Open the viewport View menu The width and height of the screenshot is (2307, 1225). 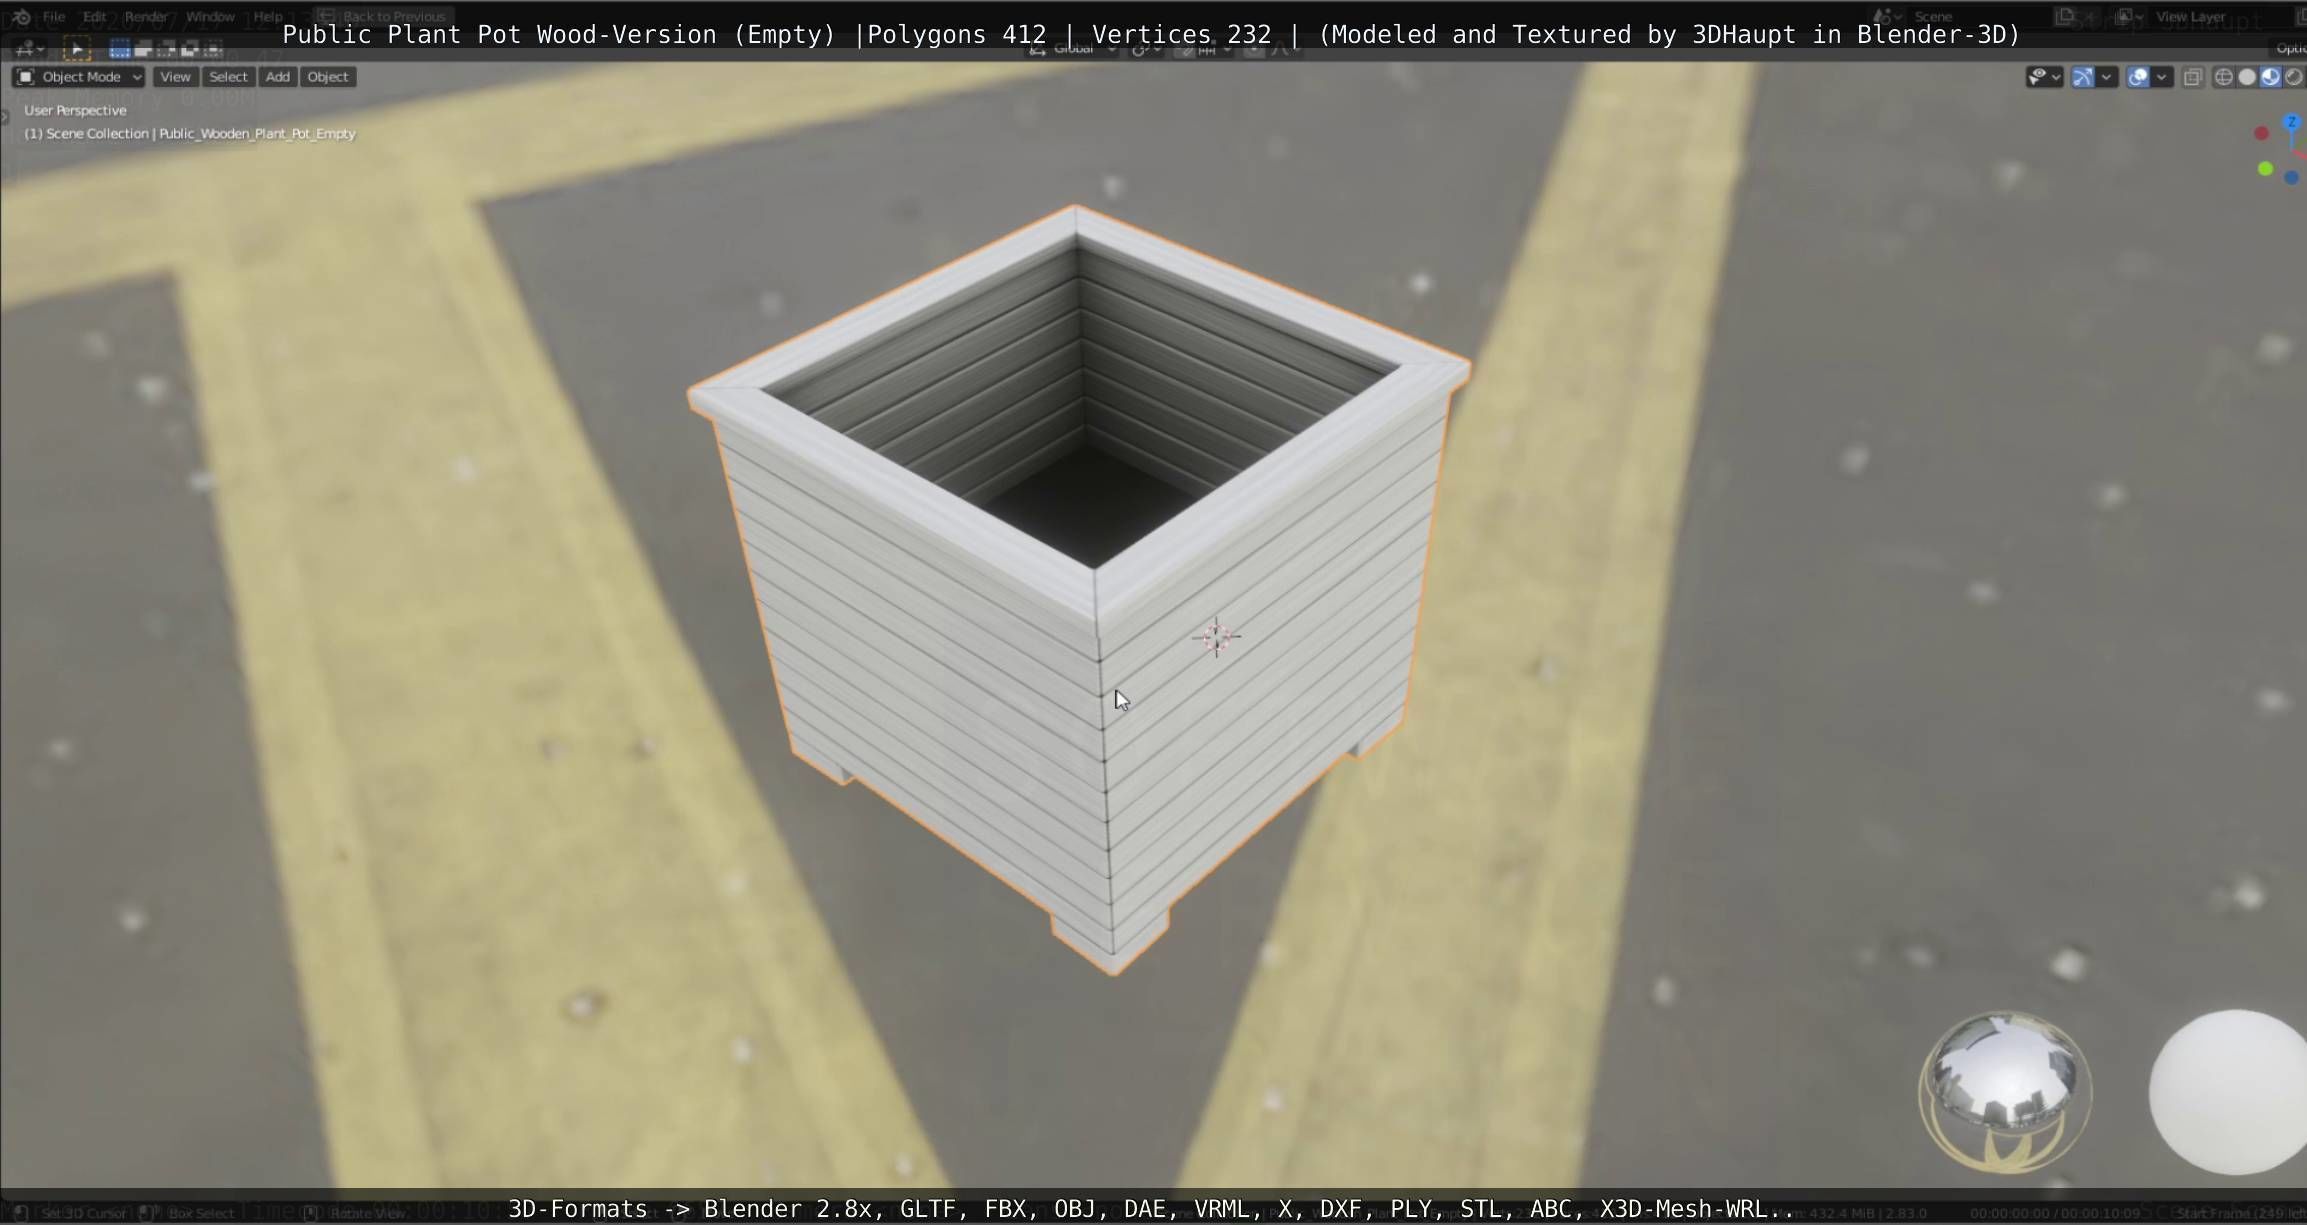(x=175, y=77)
